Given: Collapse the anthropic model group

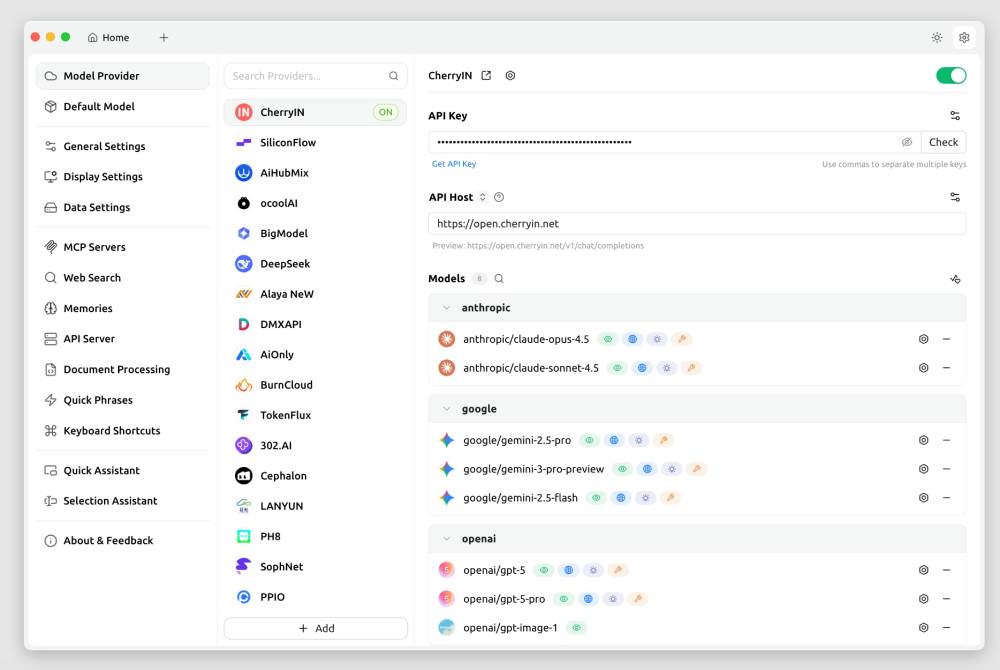Looking at the screenshot, I should 447,308.
